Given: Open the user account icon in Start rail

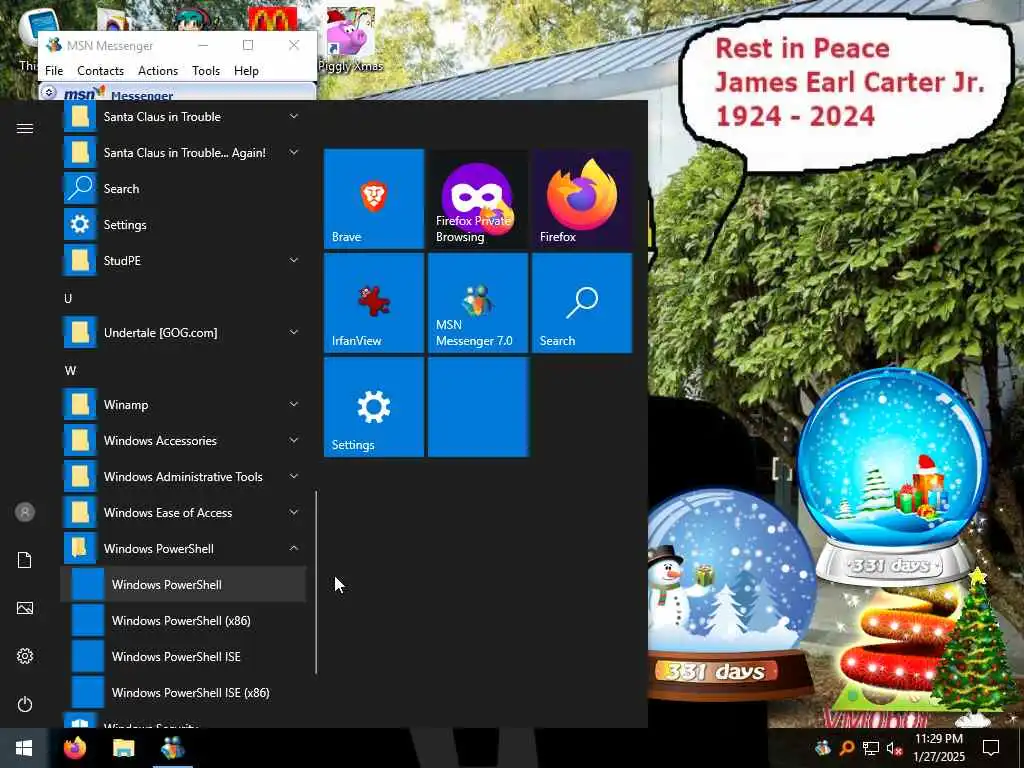Looking at the screenshot, I should pyautogui.click(x=25, y=512).
